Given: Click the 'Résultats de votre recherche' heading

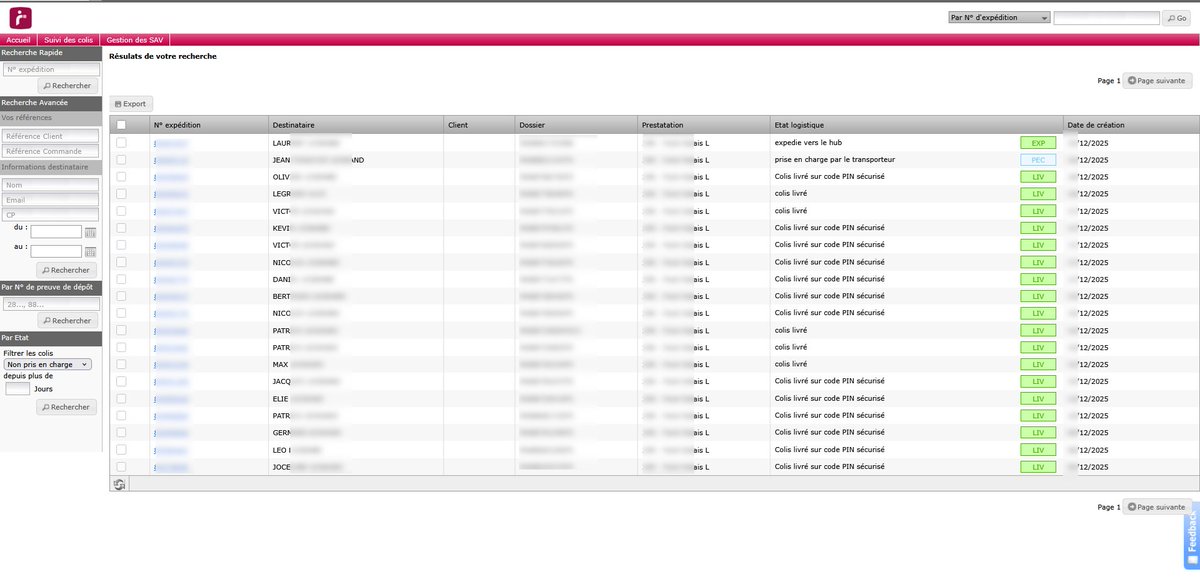Looking at the screenshot, I should 163,57.
